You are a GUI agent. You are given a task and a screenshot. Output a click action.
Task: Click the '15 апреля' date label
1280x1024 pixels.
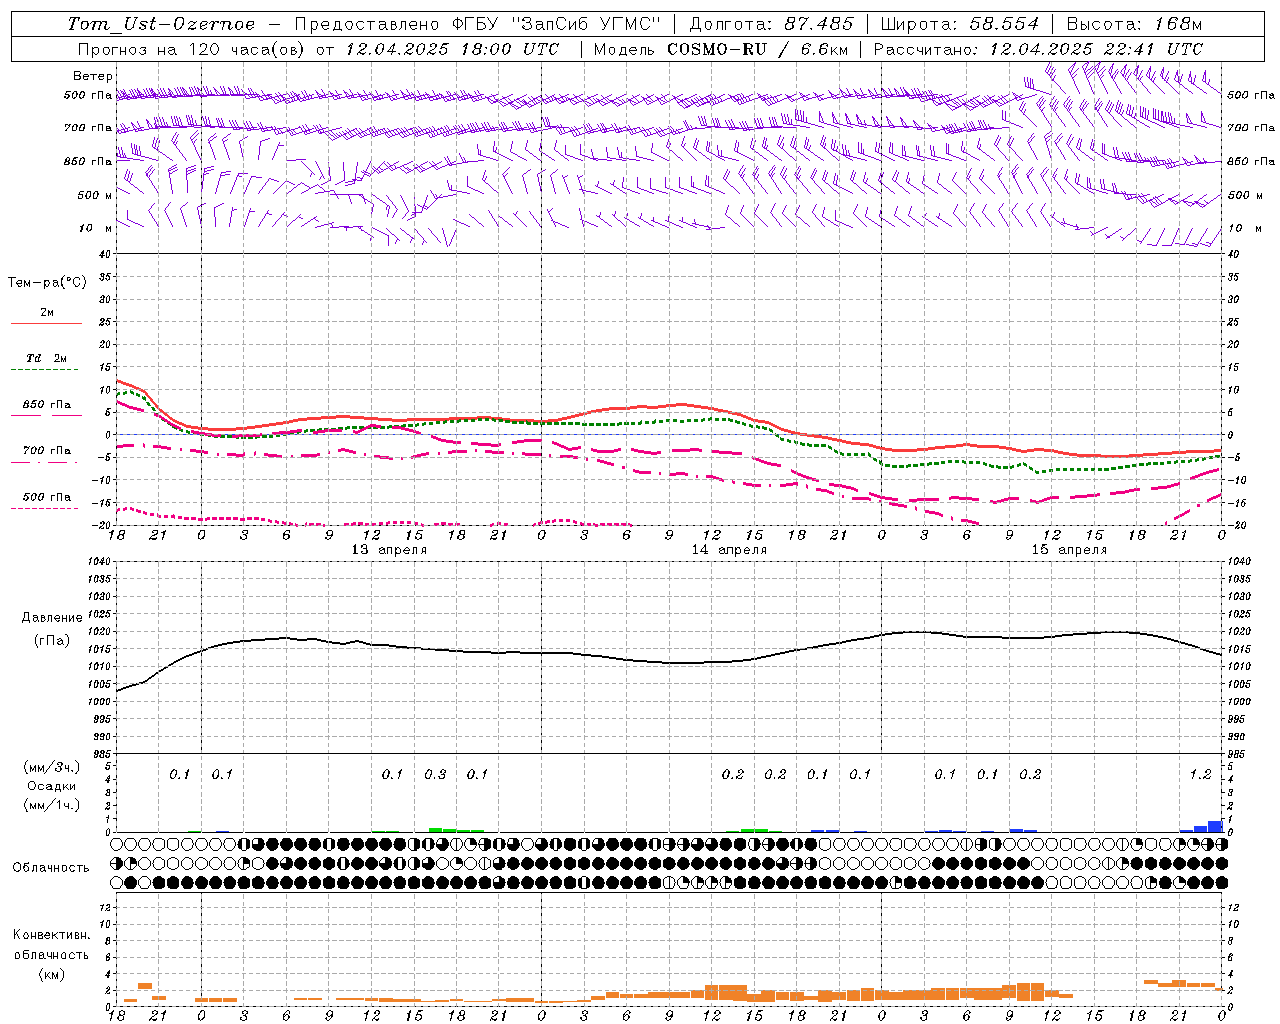point(1069,550)
